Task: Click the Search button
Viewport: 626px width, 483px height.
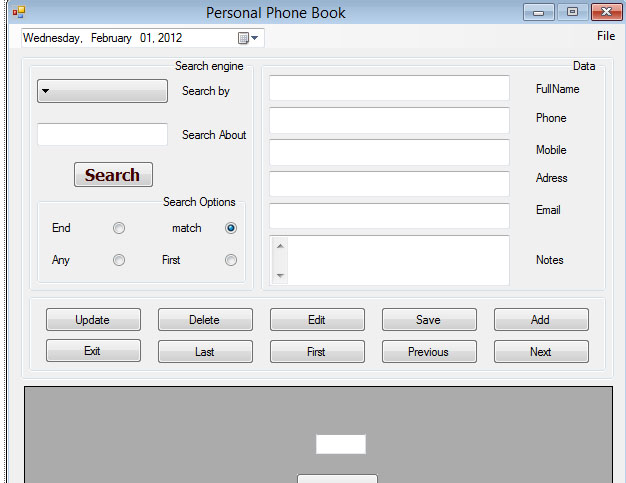Action: coord(113,174)
